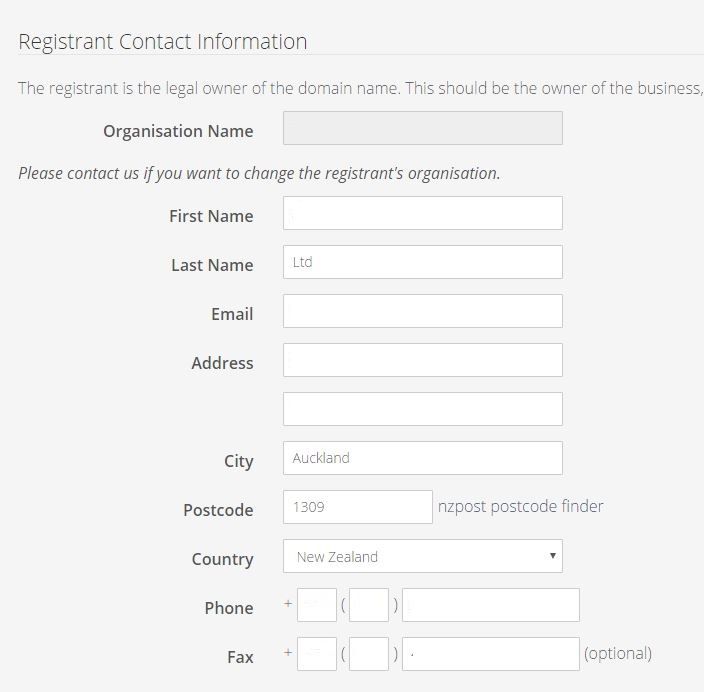Click the Phone area code box
The image size is (704, 692).
(x=368, y=605)
